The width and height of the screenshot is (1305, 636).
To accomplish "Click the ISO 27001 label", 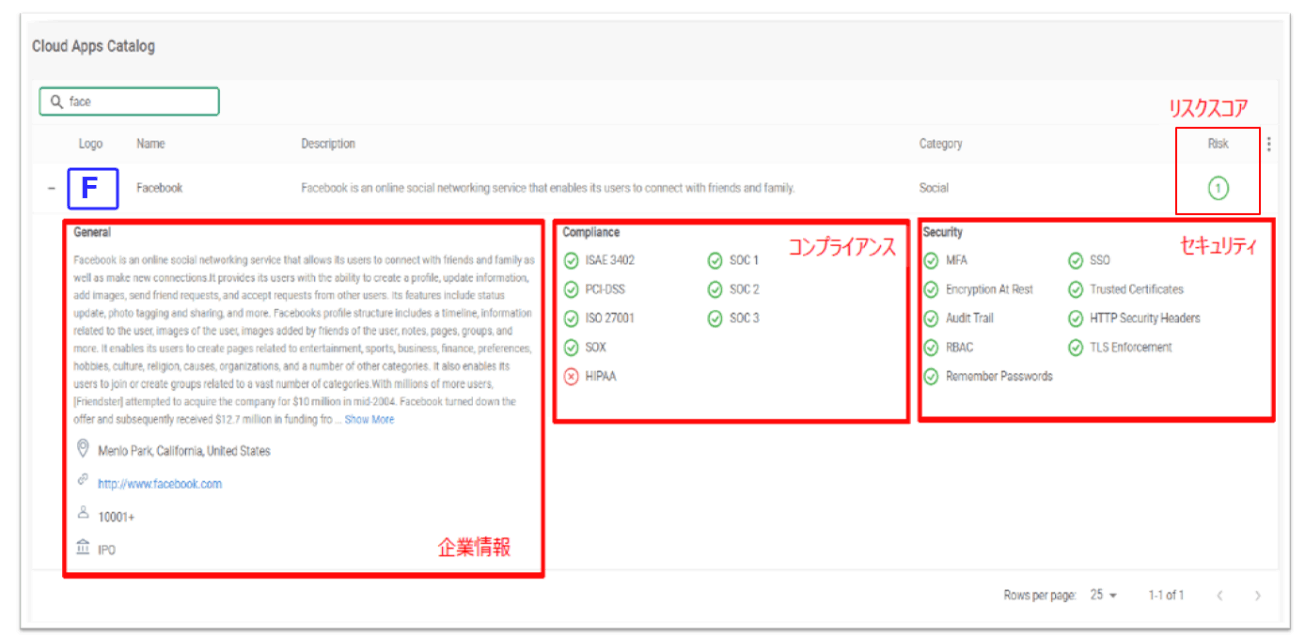I will click(610, 319).
